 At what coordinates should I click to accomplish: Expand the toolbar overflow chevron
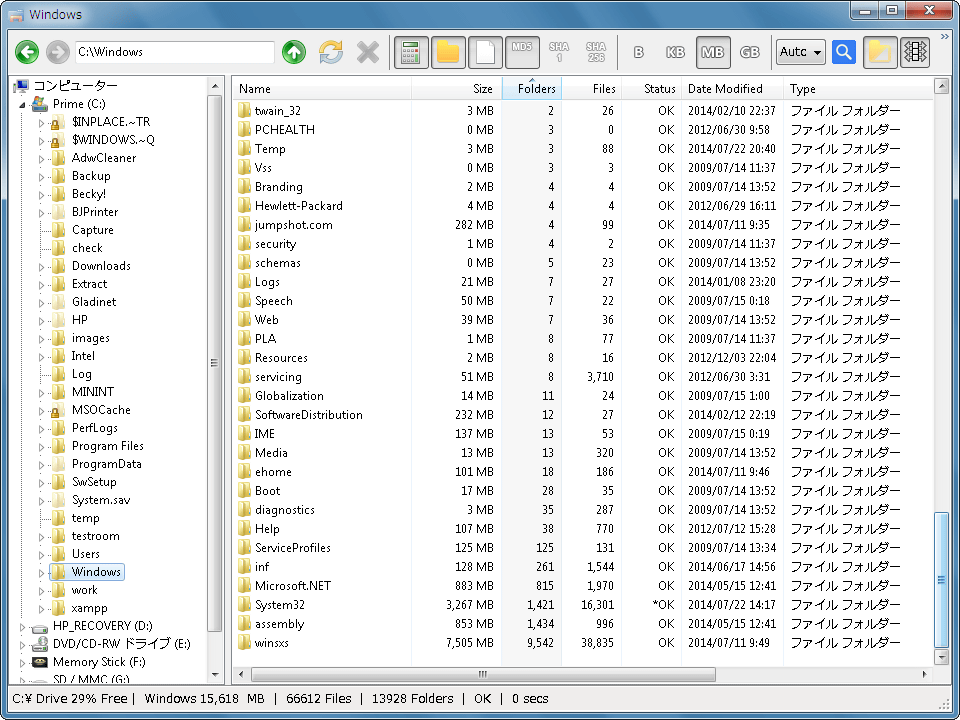(944, 37)
